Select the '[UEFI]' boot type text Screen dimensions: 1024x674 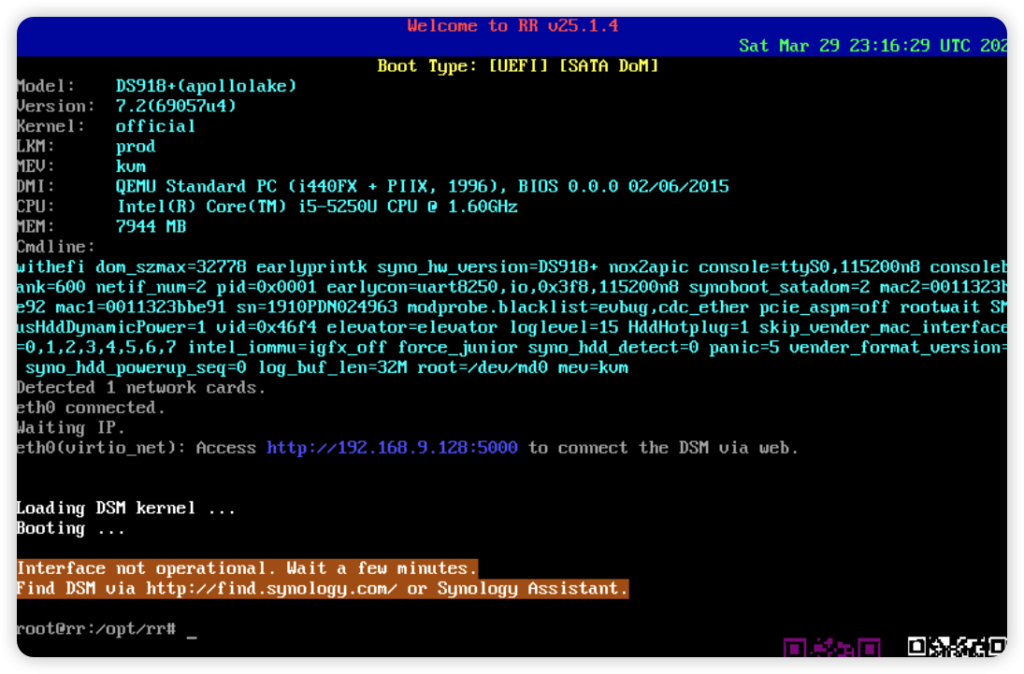[519, 66]
